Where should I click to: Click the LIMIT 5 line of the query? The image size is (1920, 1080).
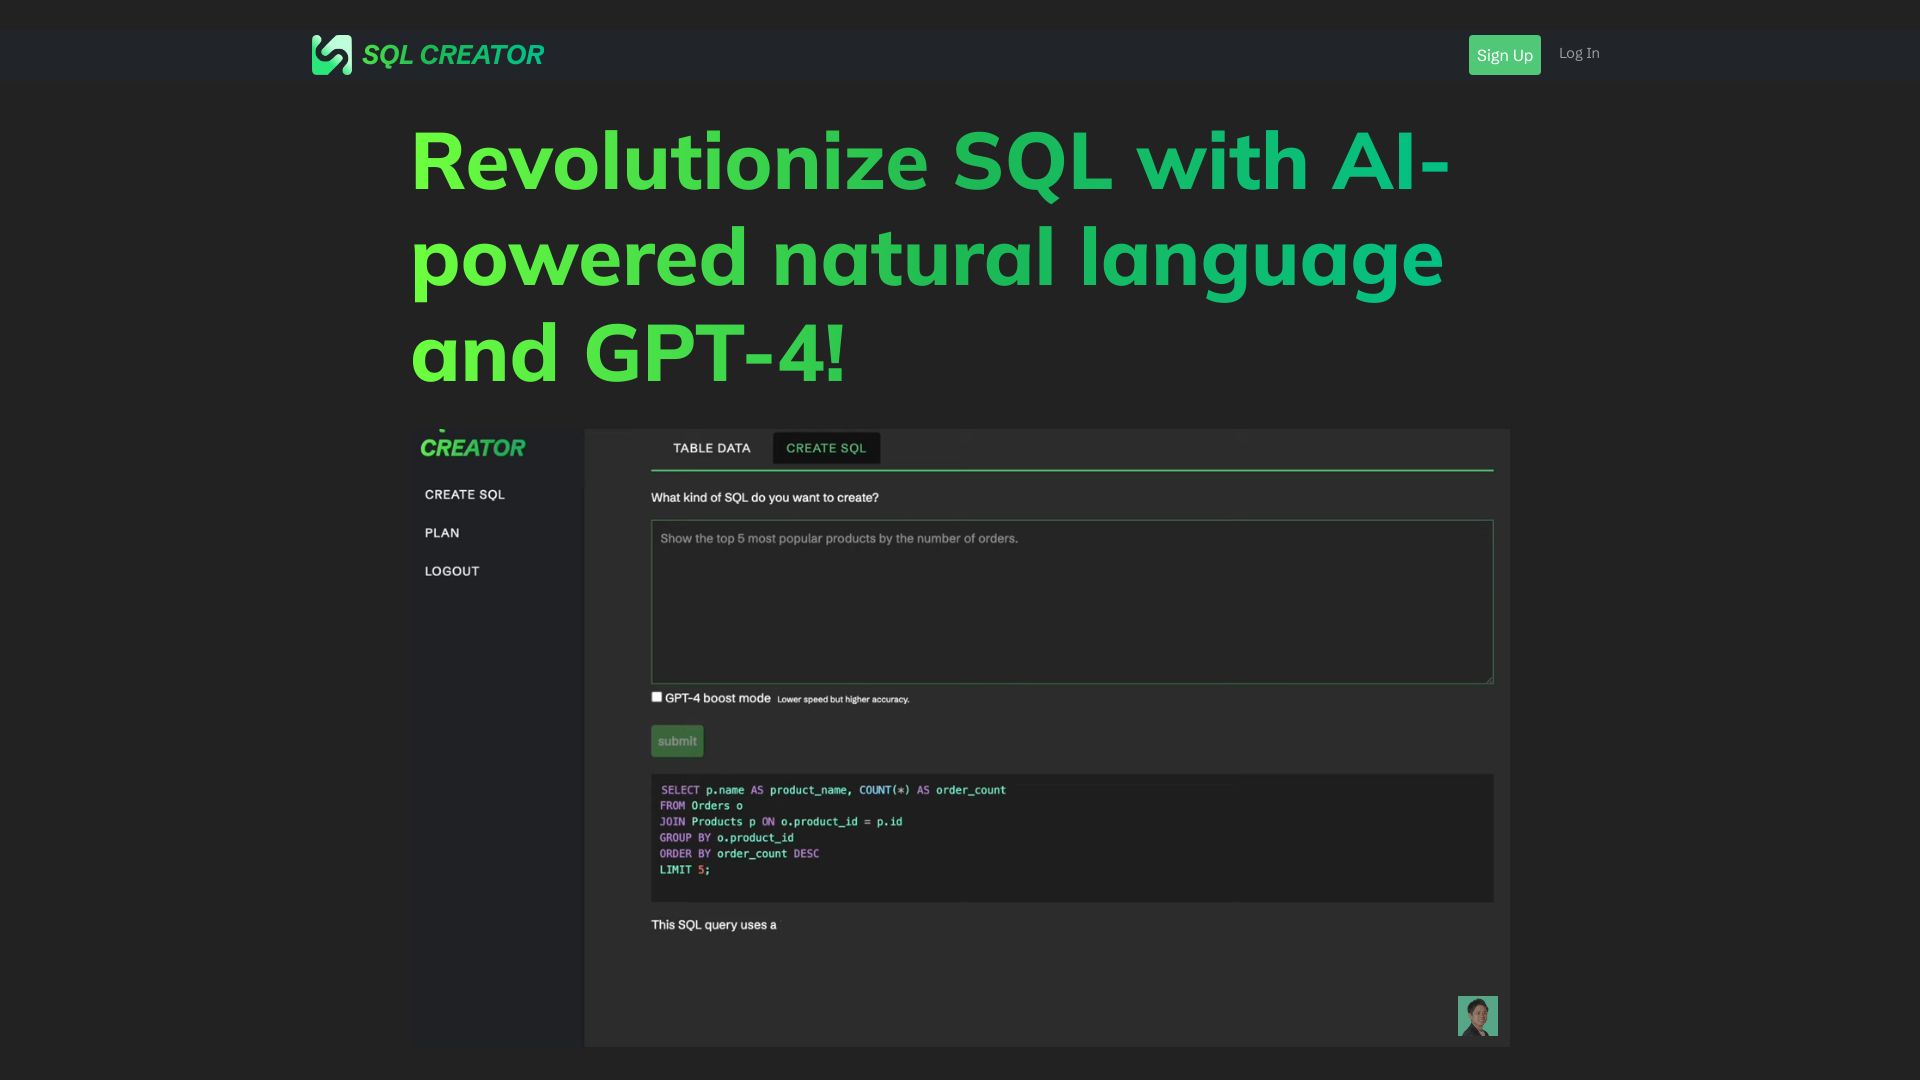pos(683,870)
